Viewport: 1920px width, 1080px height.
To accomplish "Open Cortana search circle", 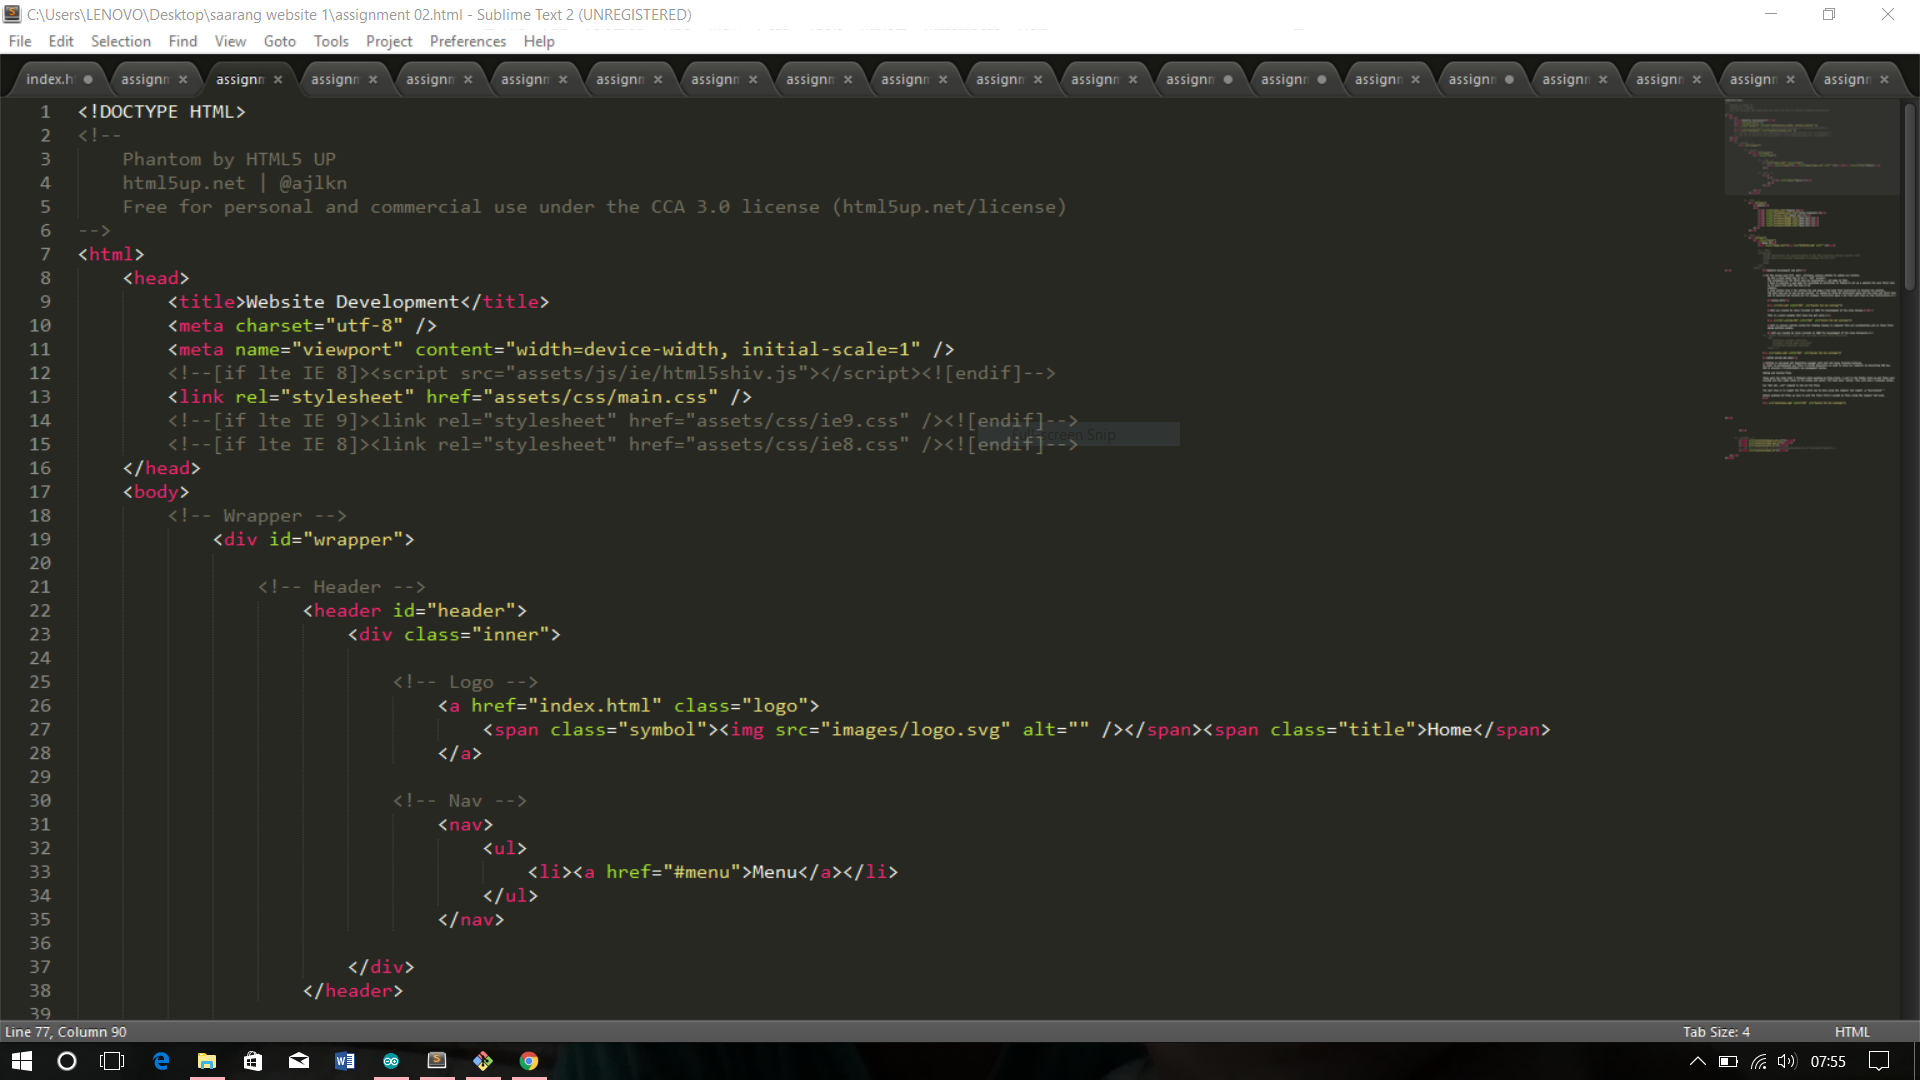I will 67,1061.
